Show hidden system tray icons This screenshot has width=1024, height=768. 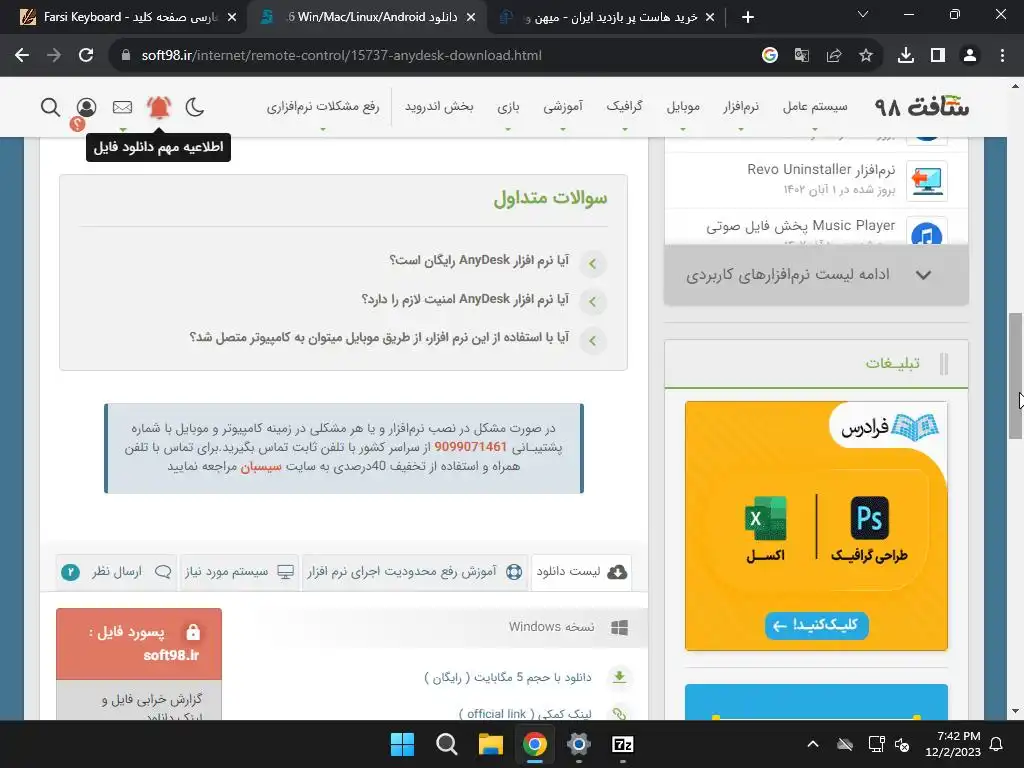click(x=812, y=744)
